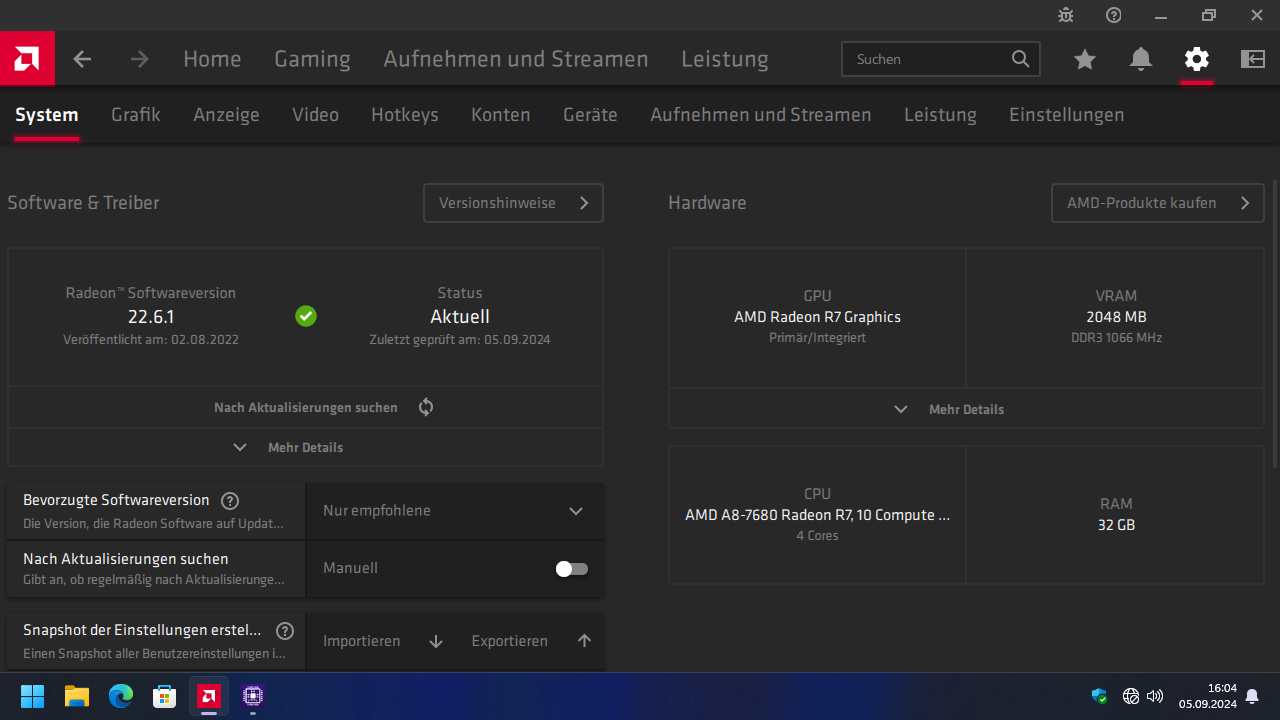This screenshot has height=720, width=1280.
Task: Toggle the sidebar panel icon
Action: click(x=1253, y=59)
